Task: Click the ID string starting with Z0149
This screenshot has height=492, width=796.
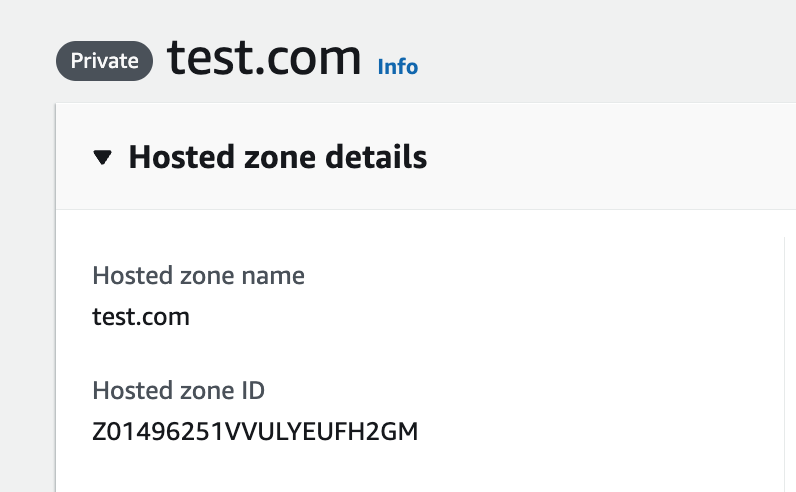Action: pyautogui.click(x=254, y=432)
